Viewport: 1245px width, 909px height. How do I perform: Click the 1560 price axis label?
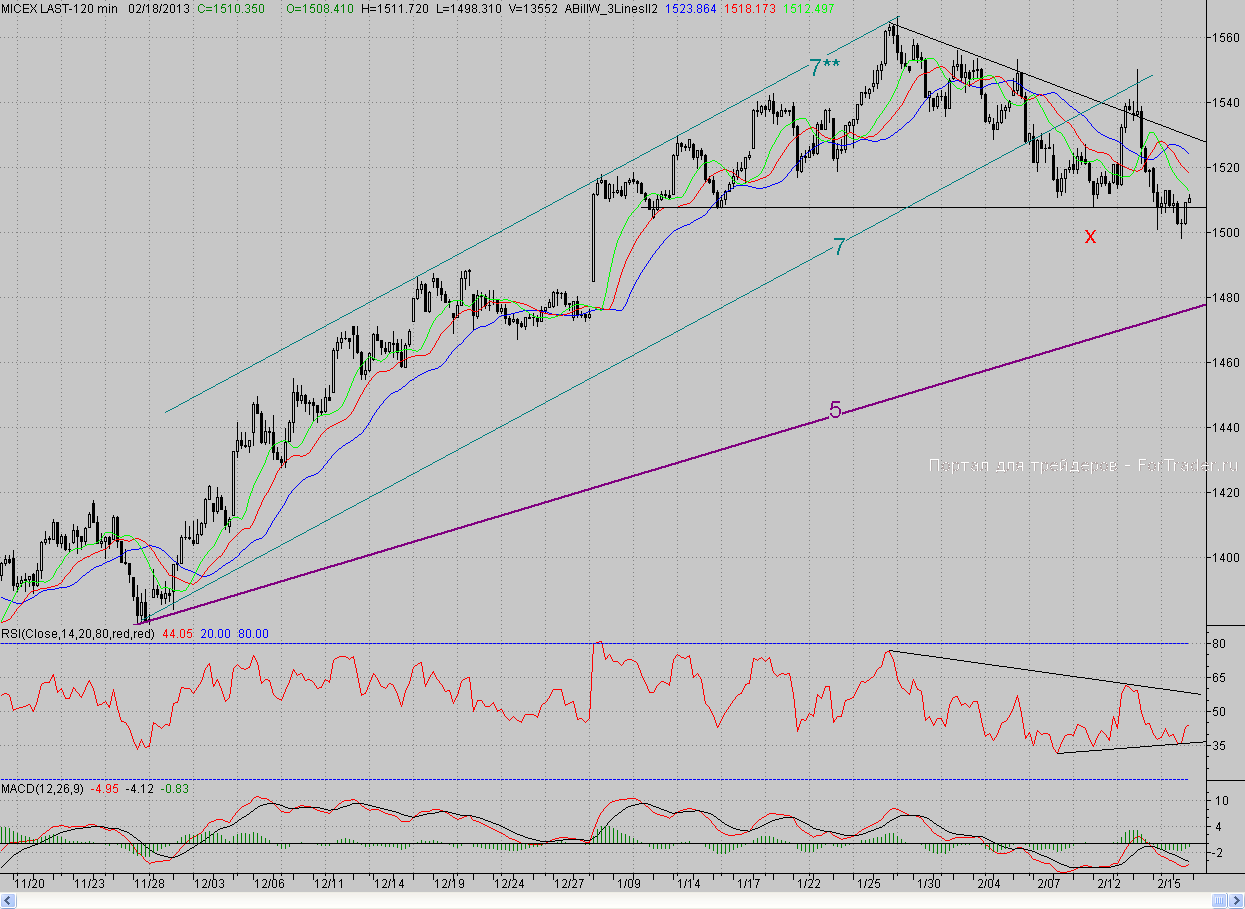(1226, 38)
